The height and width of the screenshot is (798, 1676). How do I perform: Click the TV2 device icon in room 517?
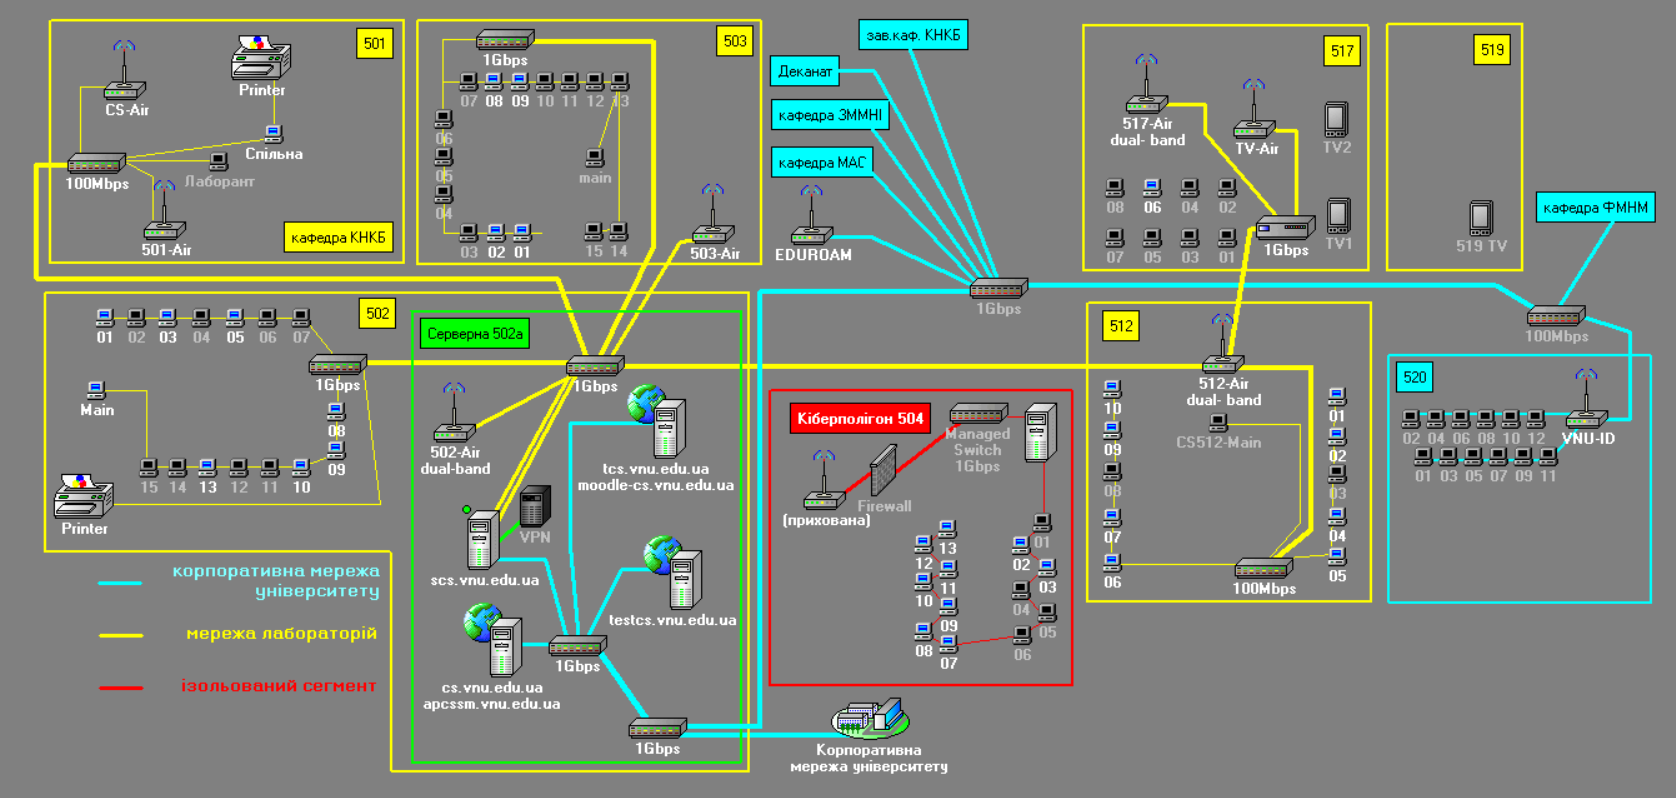tap(1336, 119)
